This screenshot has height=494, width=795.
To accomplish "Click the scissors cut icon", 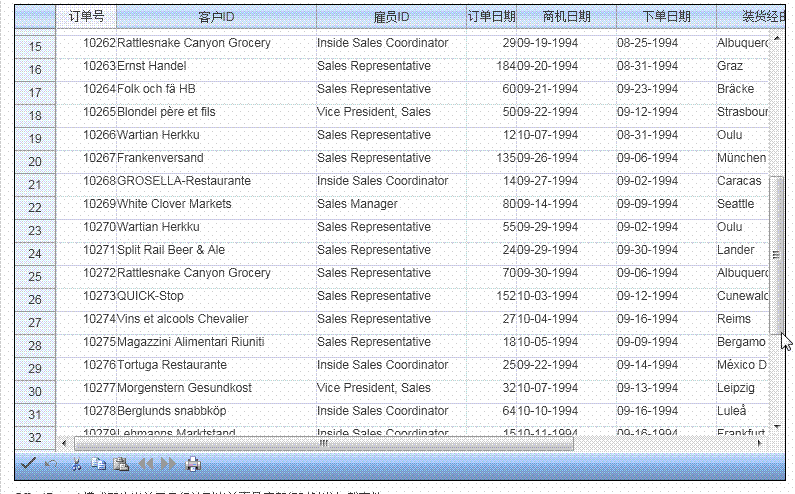I will 76,464.
